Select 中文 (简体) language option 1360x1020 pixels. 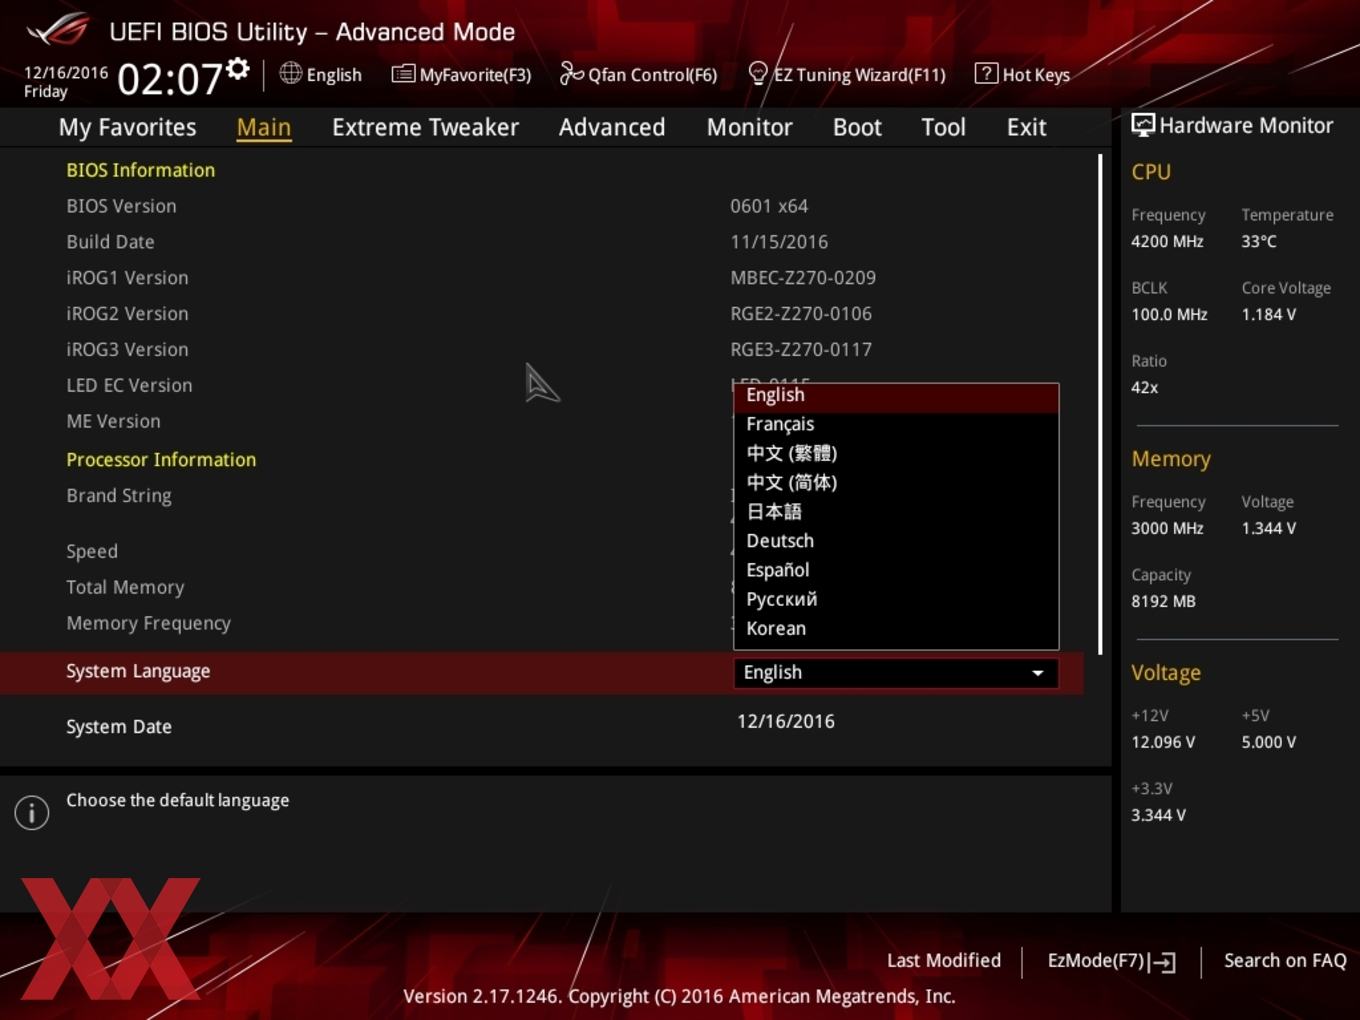pos(896,482)
